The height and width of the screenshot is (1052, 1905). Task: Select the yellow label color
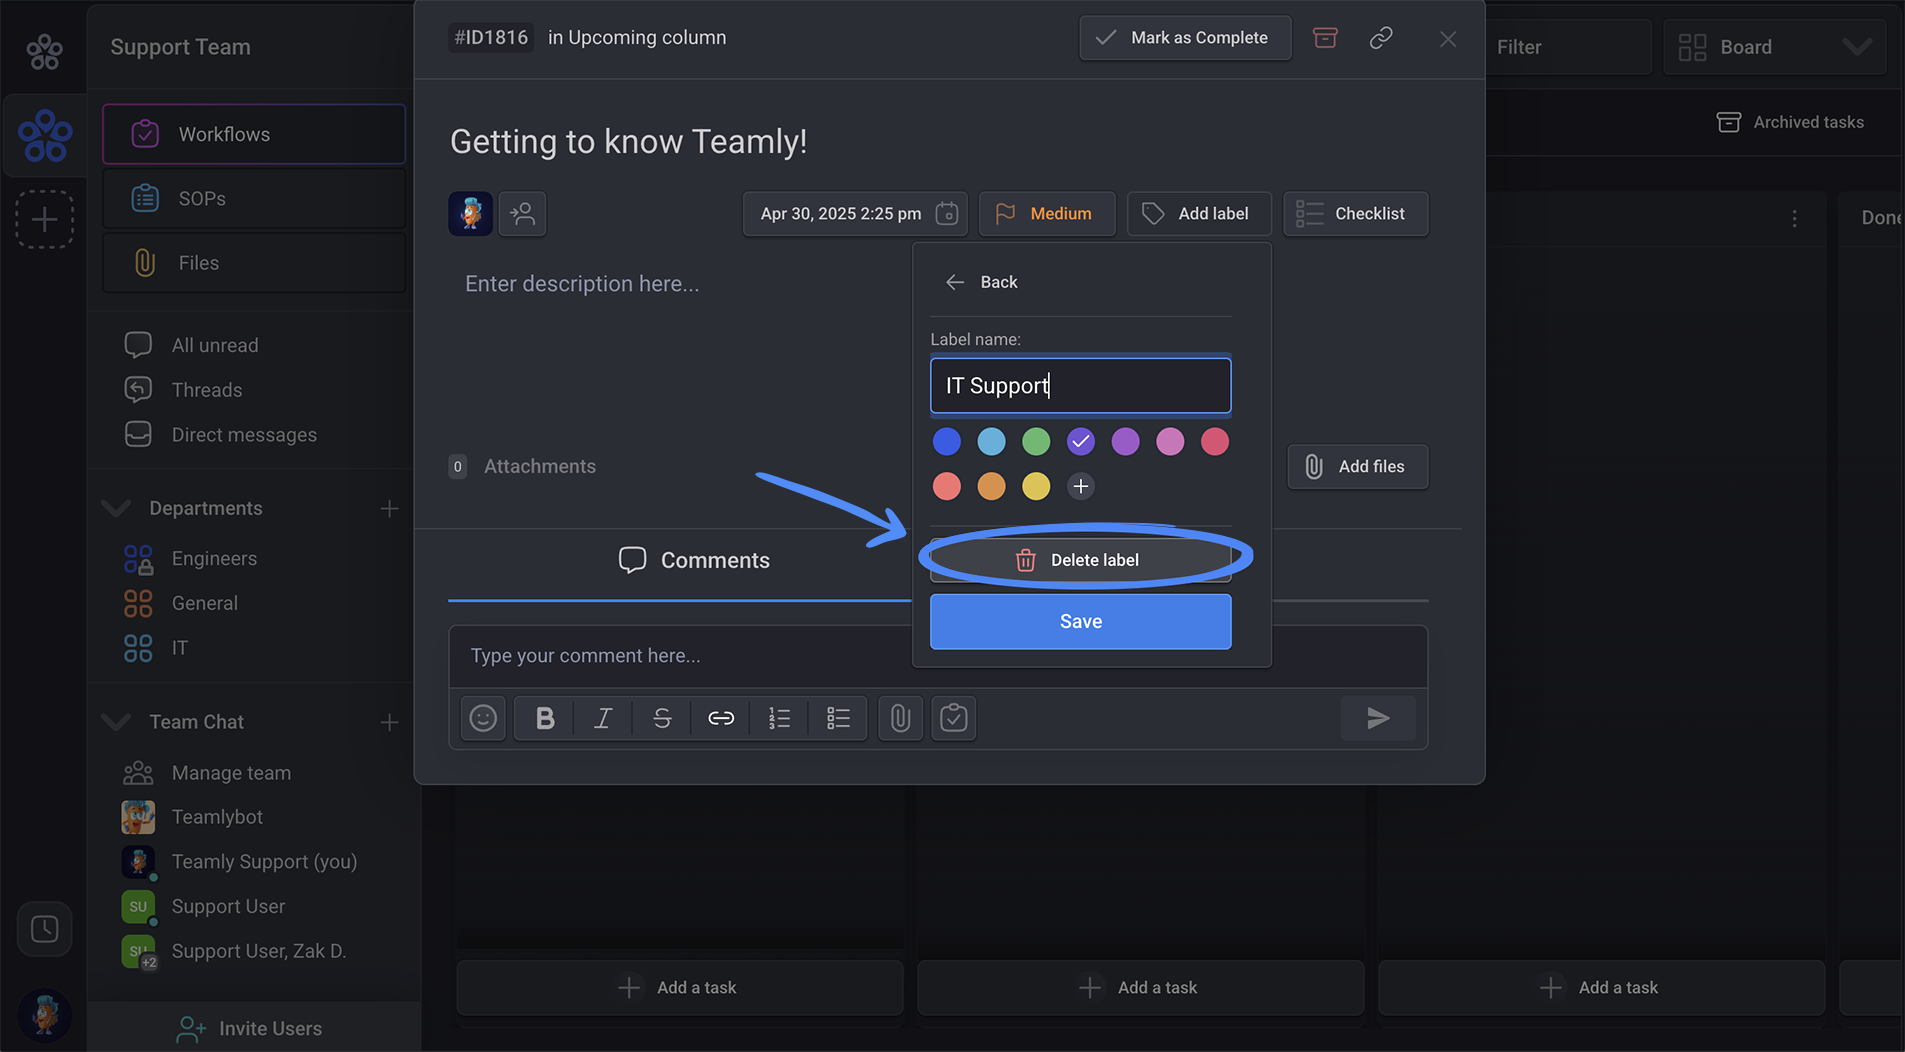coord(1036,486)
